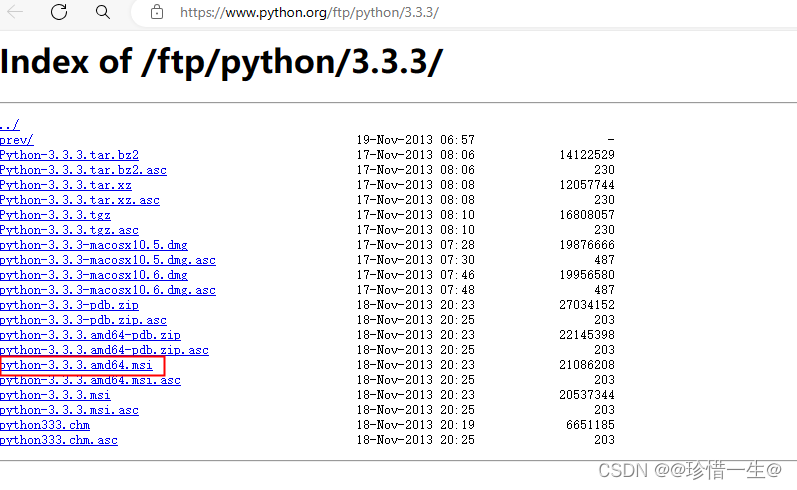This screenshot has width=797, height=490.
Task: Click file size 6651185
Action: [x=590, y=425]
